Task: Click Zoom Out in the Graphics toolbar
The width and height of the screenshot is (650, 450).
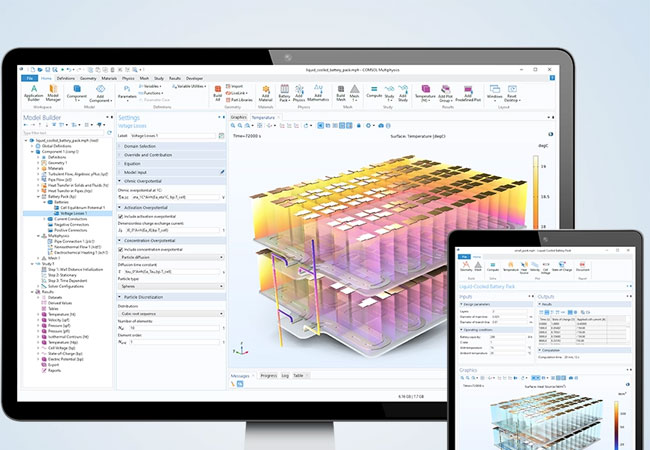Action: [x=240, y=126]
